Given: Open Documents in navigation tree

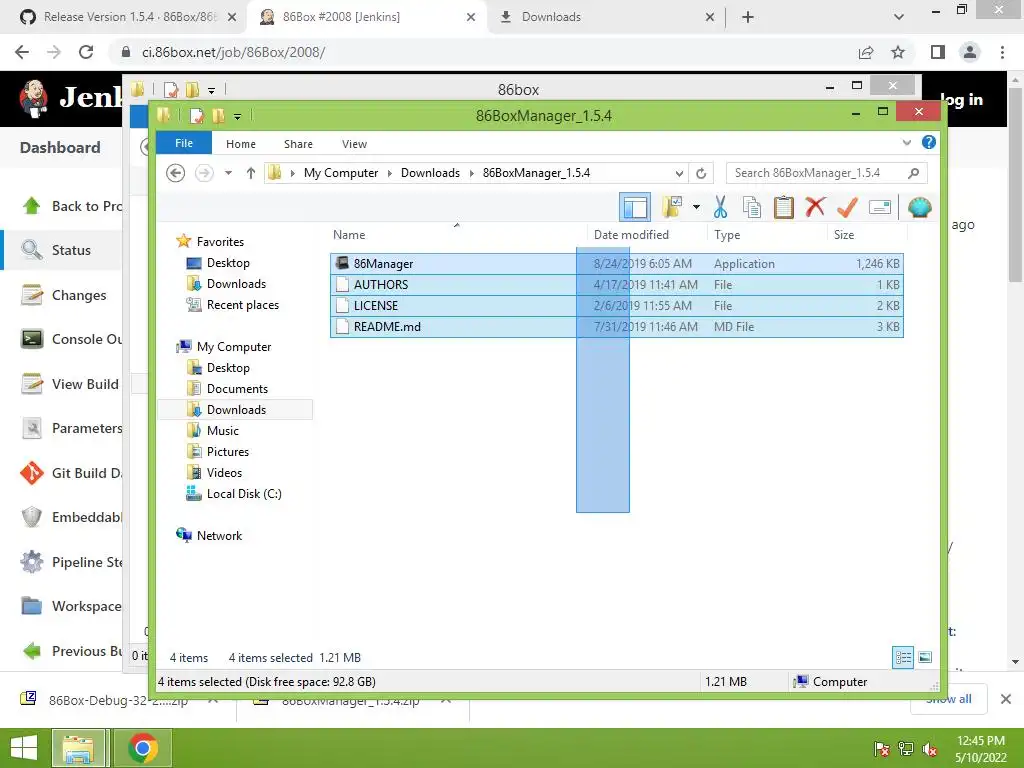Looking at the screenshot, I should [237, 389].
